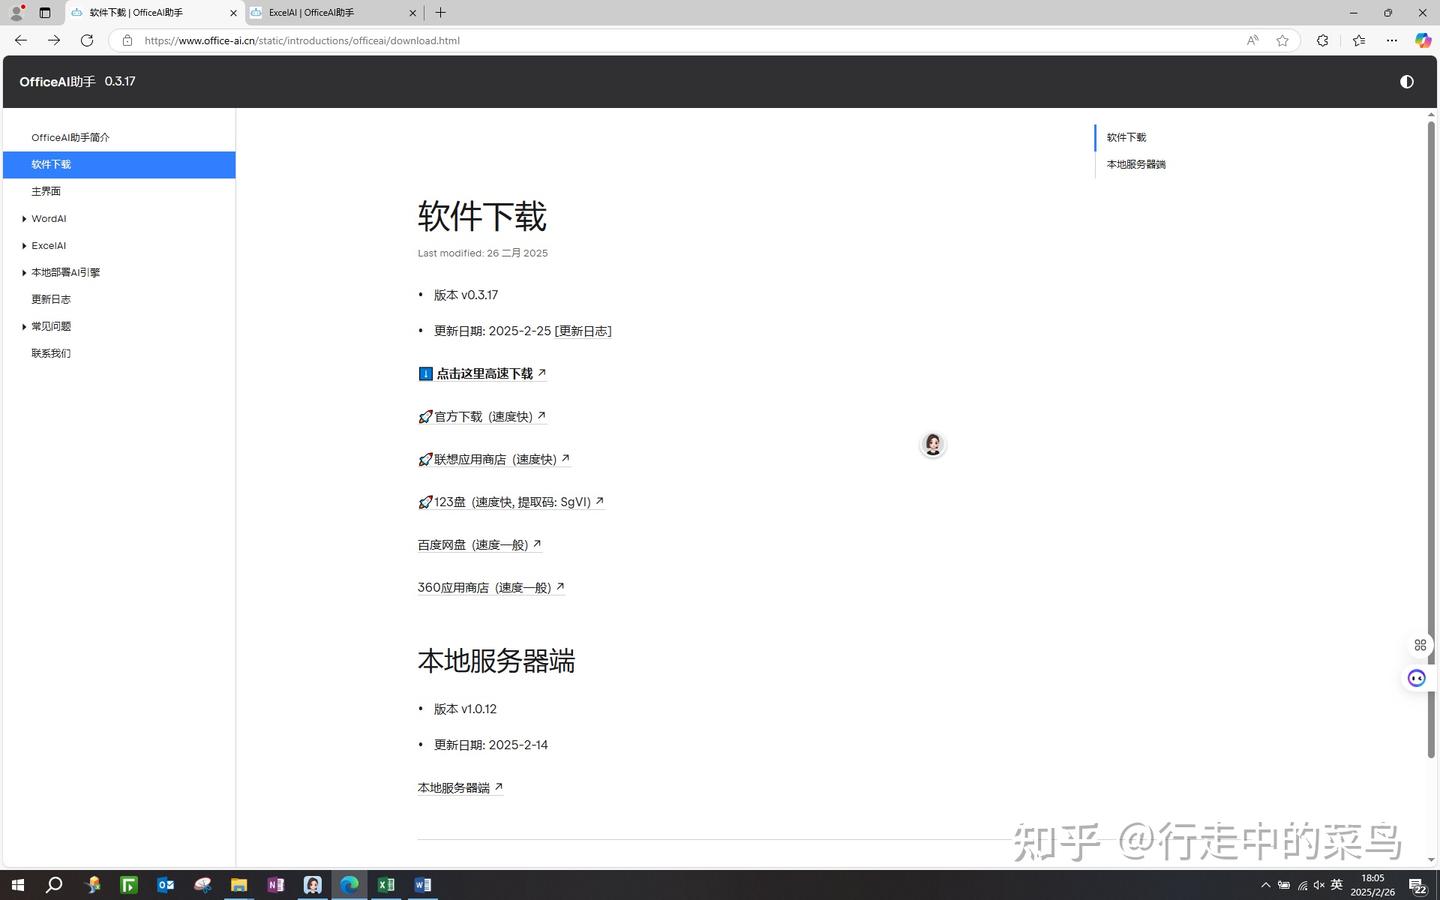Click 123盘 download link
The height and width of the screenshot is (900, 1440).
point(512,502)
